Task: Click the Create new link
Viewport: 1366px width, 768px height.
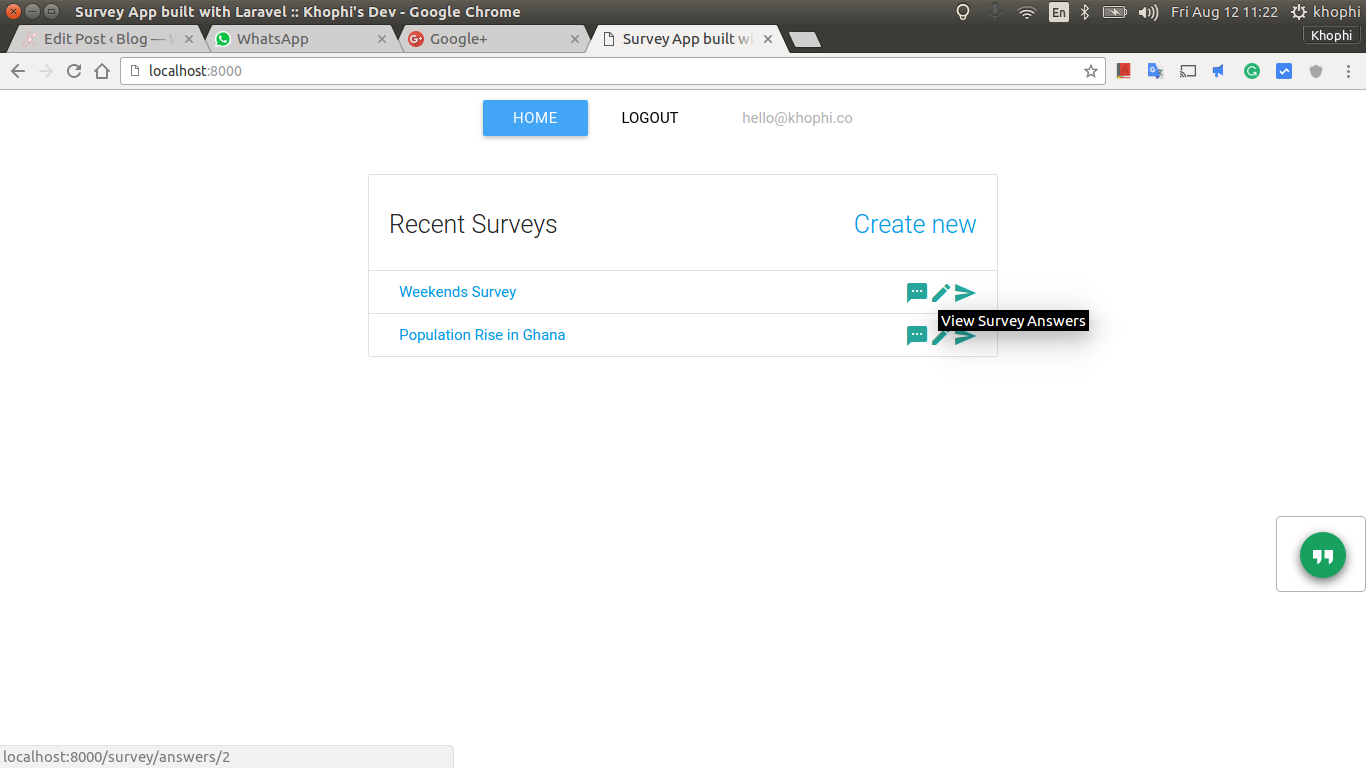Action: click(915, 224)
